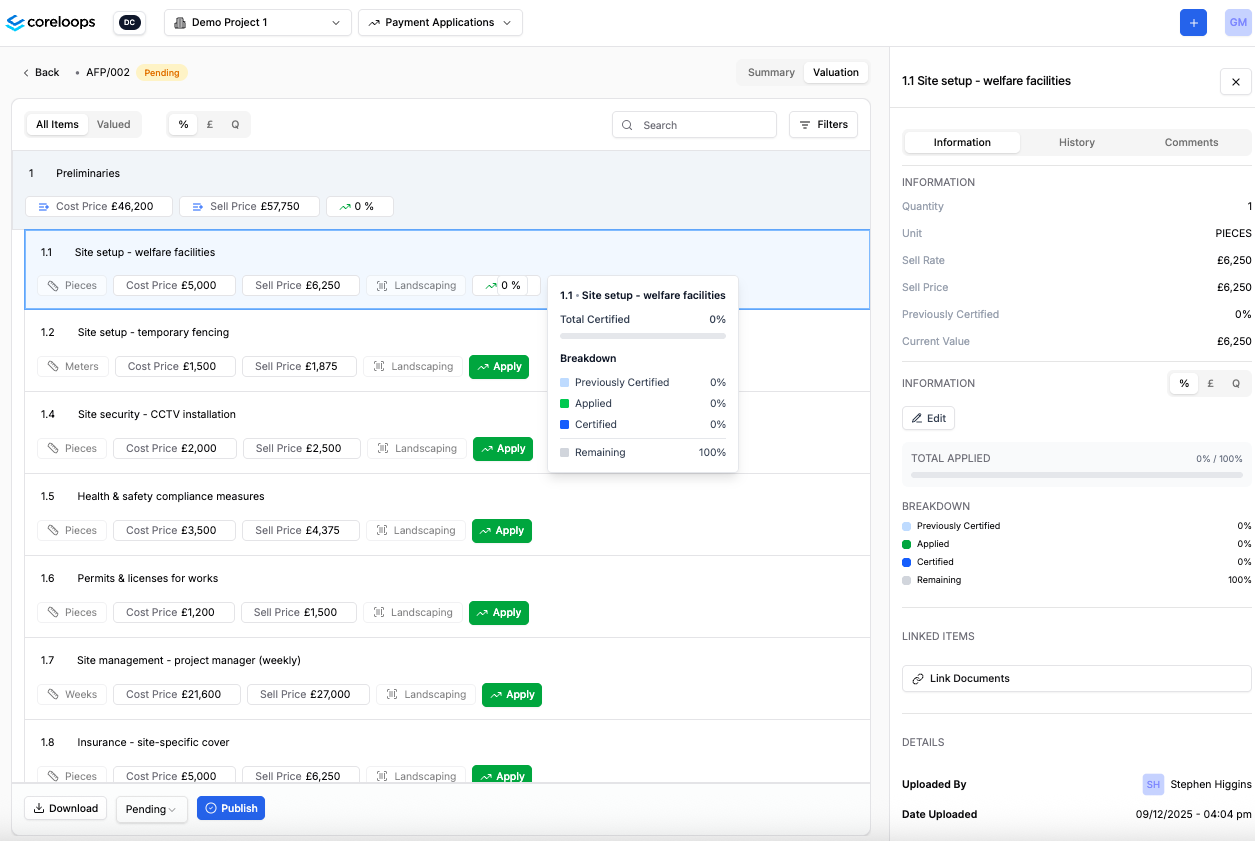Screen dimensions: 1255x841
Task: Switch list units to quantity (Q)
Action: pos(235,125)
